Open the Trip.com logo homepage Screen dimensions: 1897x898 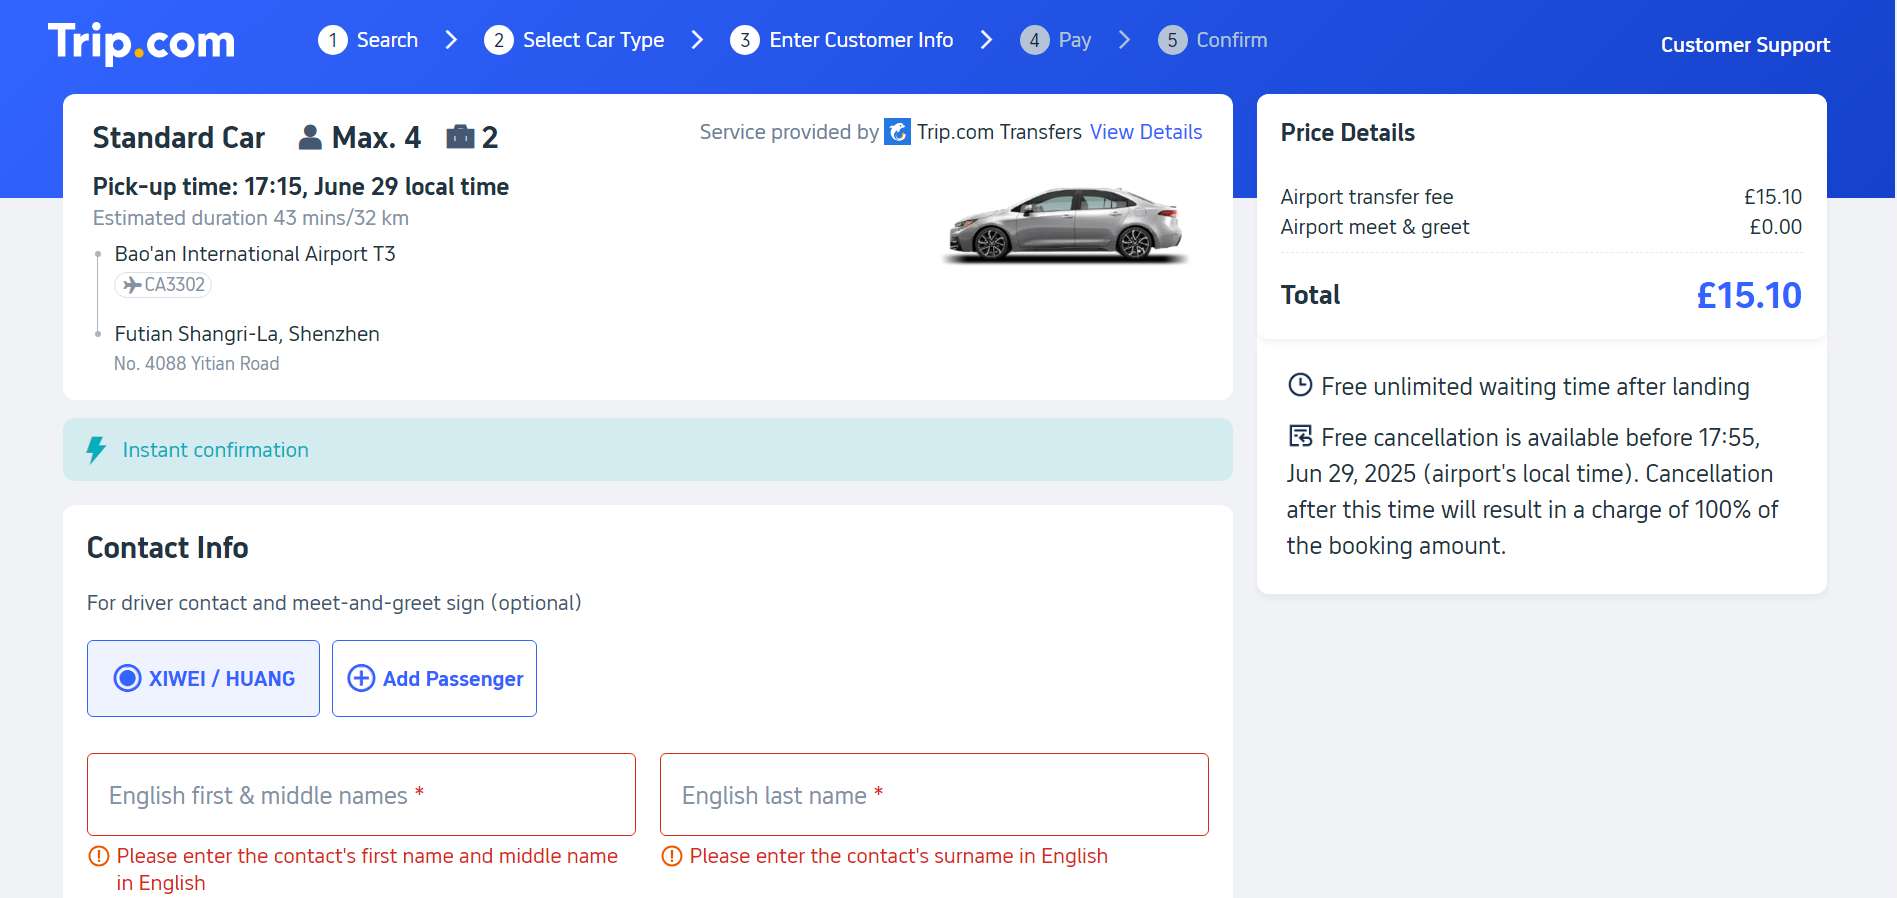pyautogui.click(x=141, y=43)
